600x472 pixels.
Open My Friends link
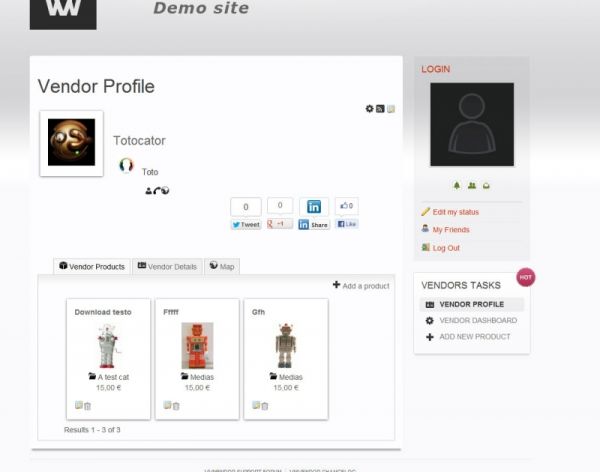451,230
